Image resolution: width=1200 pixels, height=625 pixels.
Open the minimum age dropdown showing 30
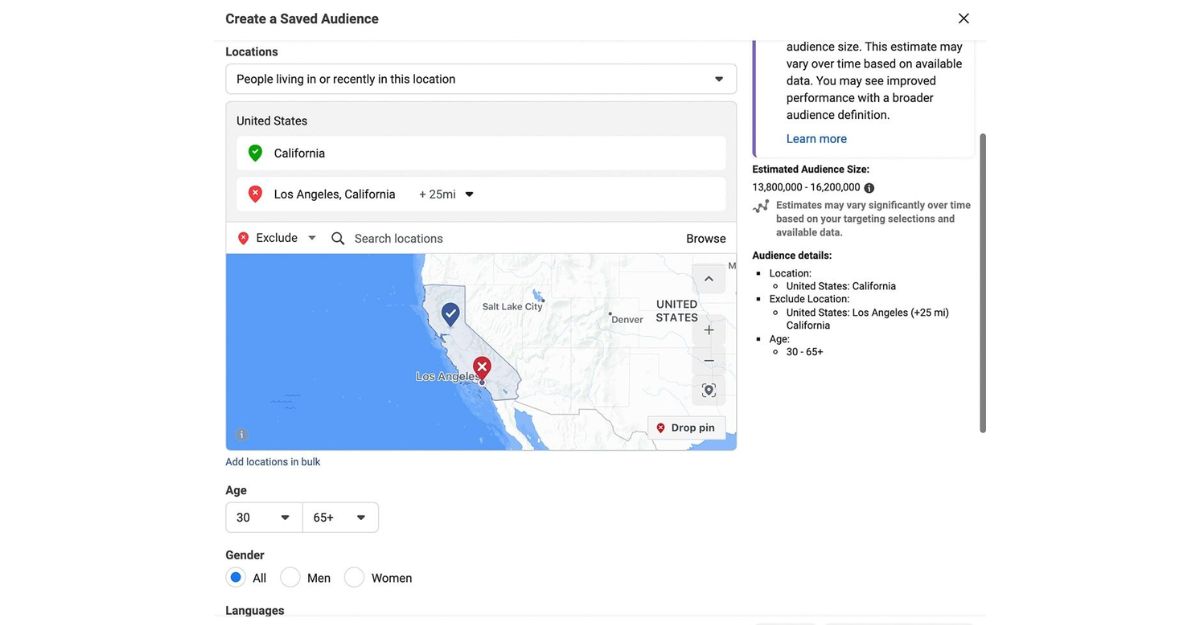[264, 517]
